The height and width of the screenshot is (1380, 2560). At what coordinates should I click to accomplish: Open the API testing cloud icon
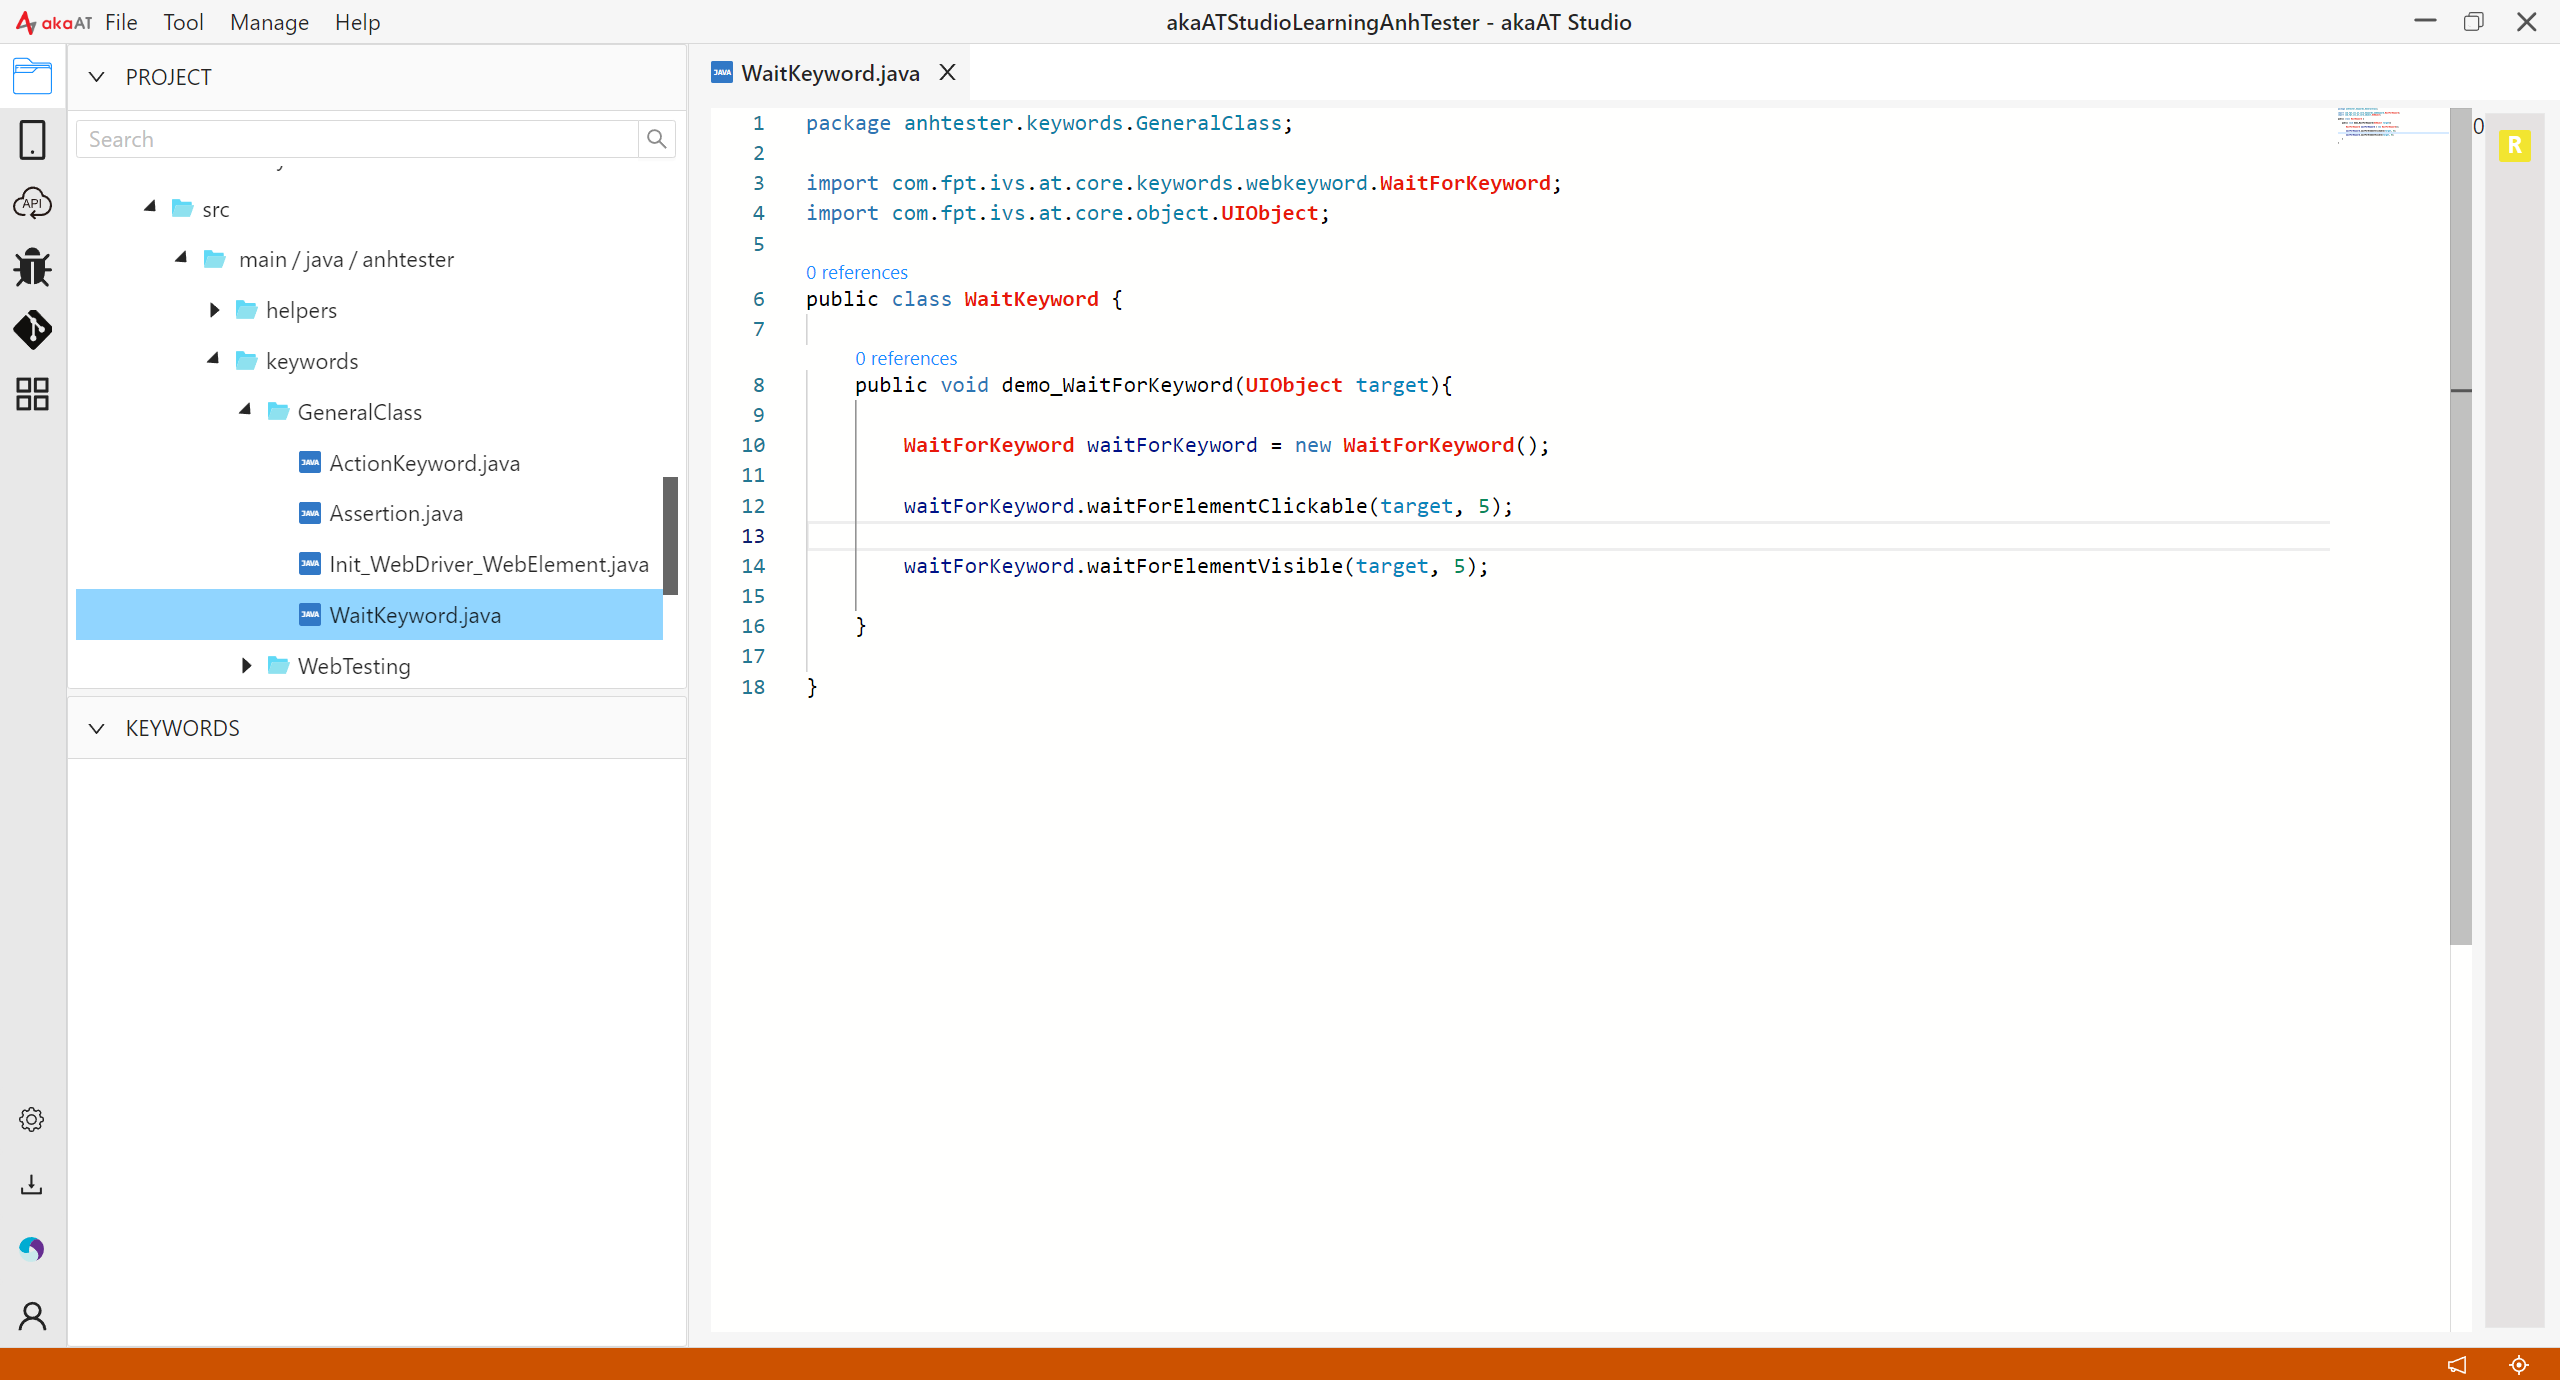click(x=32, y=203)
